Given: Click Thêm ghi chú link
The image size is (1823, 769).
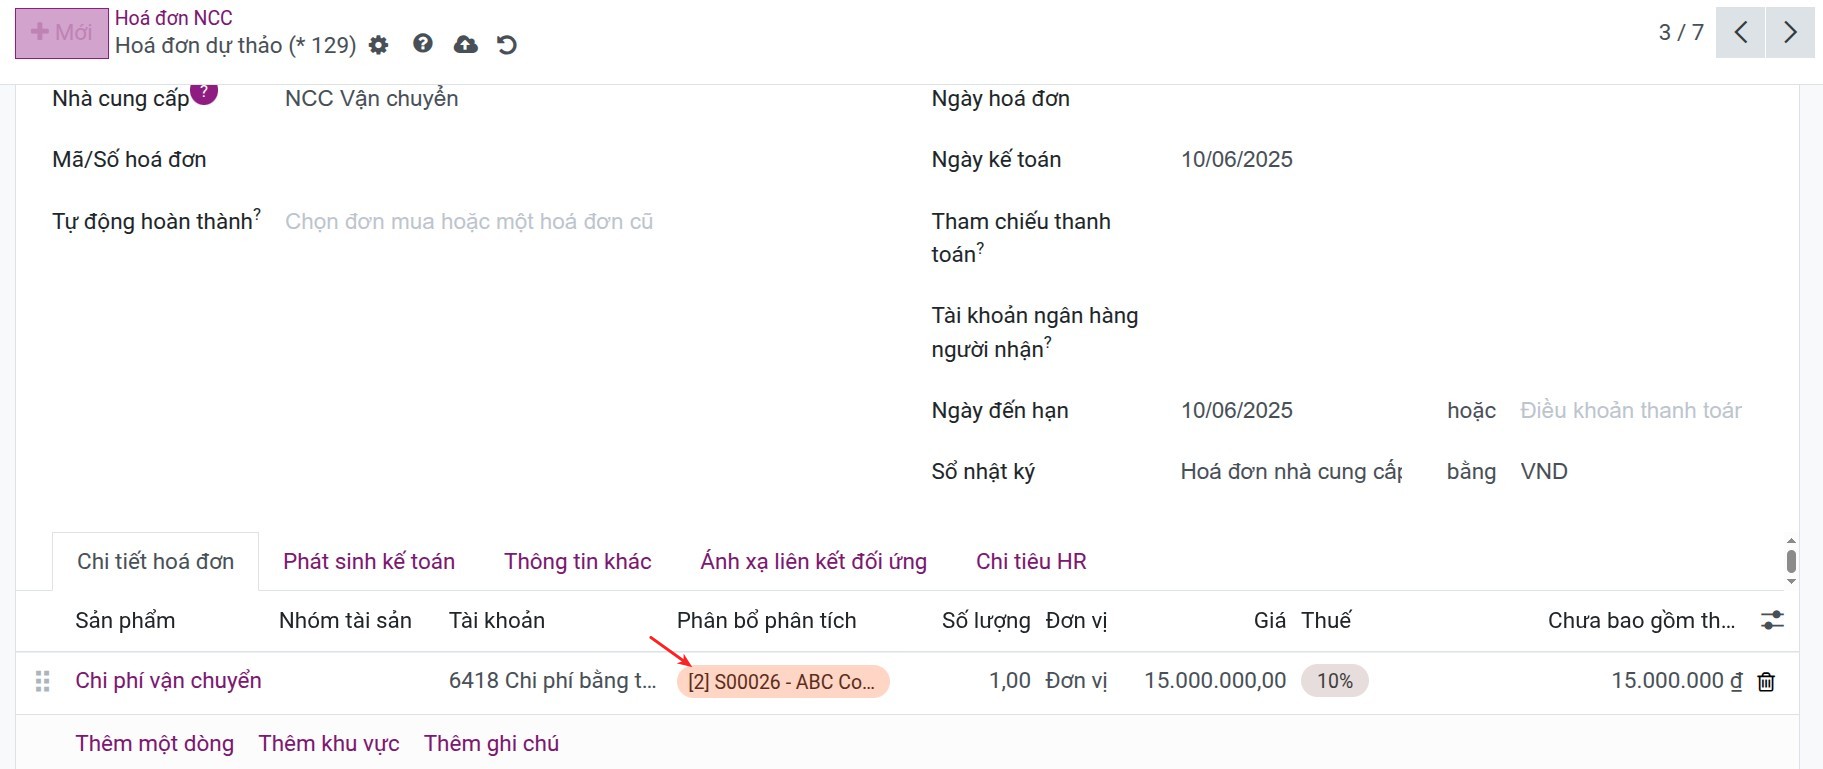Looking at the screenshot, I should (491, 744).
